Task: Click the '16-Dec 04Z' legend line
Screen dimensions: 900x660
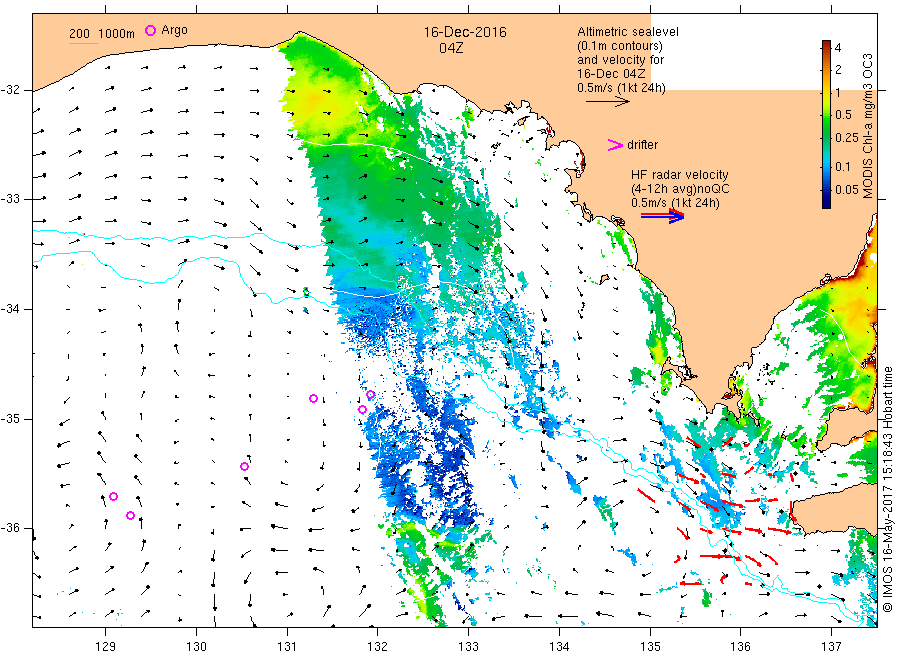Action: (x=611, y=74)
